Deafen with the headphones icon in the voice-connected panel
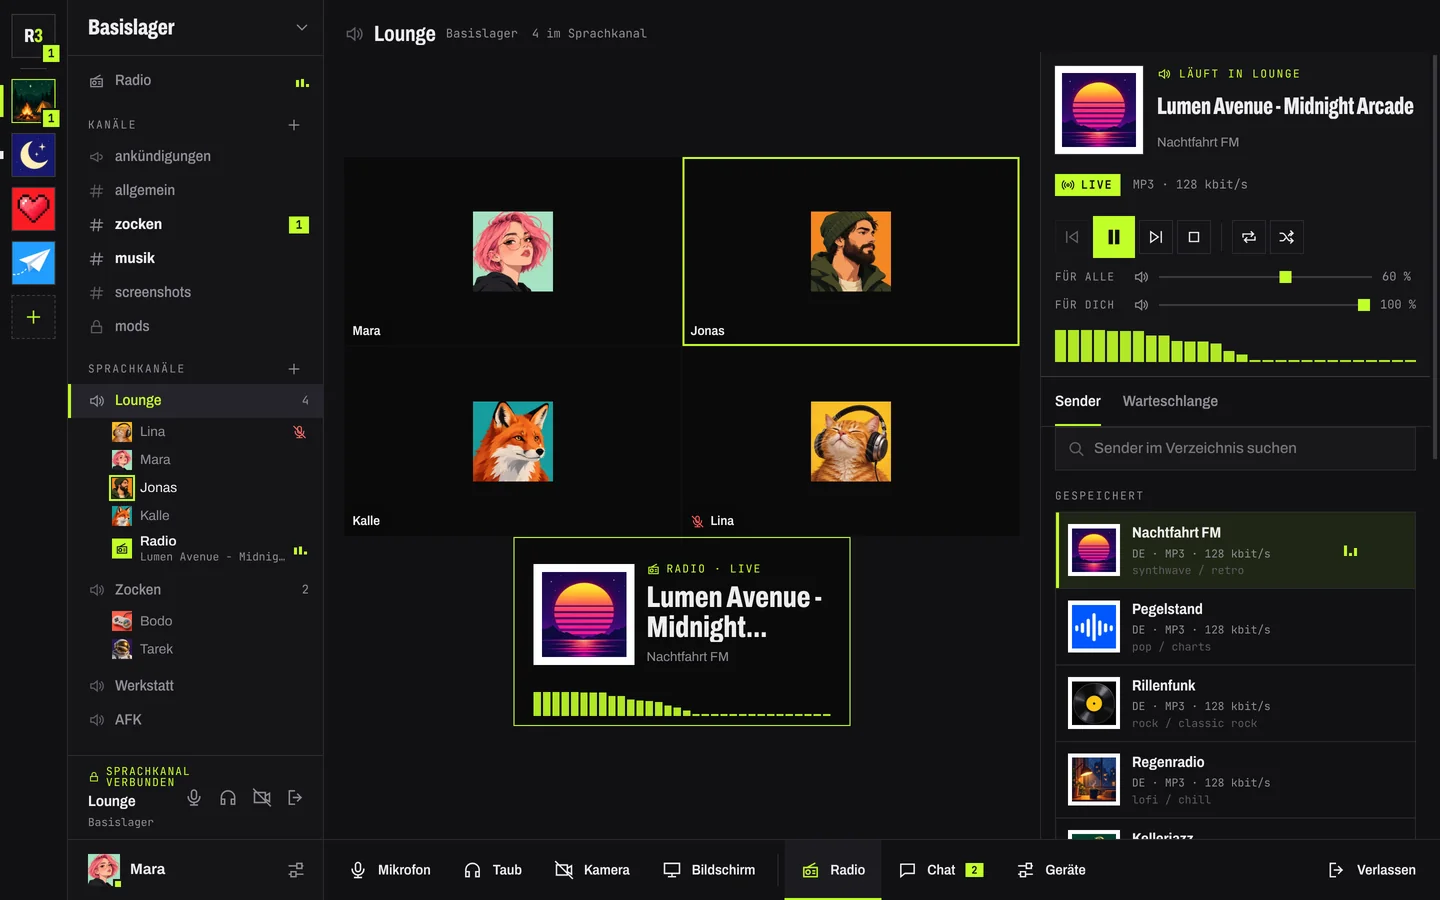The height and width of the screenshot is (900, 1440). pos(228,797)
